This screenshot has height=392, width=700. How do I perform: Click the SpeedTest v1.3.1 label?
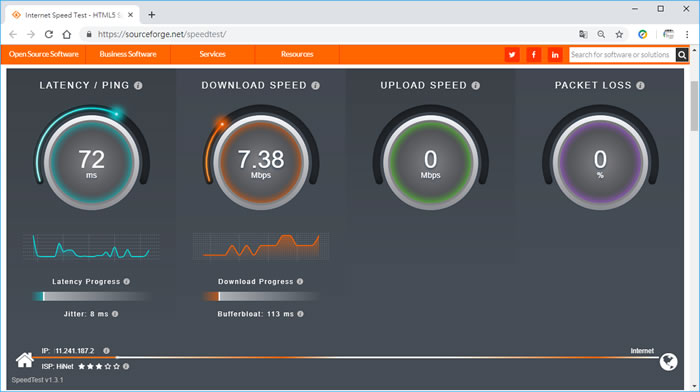38,380
